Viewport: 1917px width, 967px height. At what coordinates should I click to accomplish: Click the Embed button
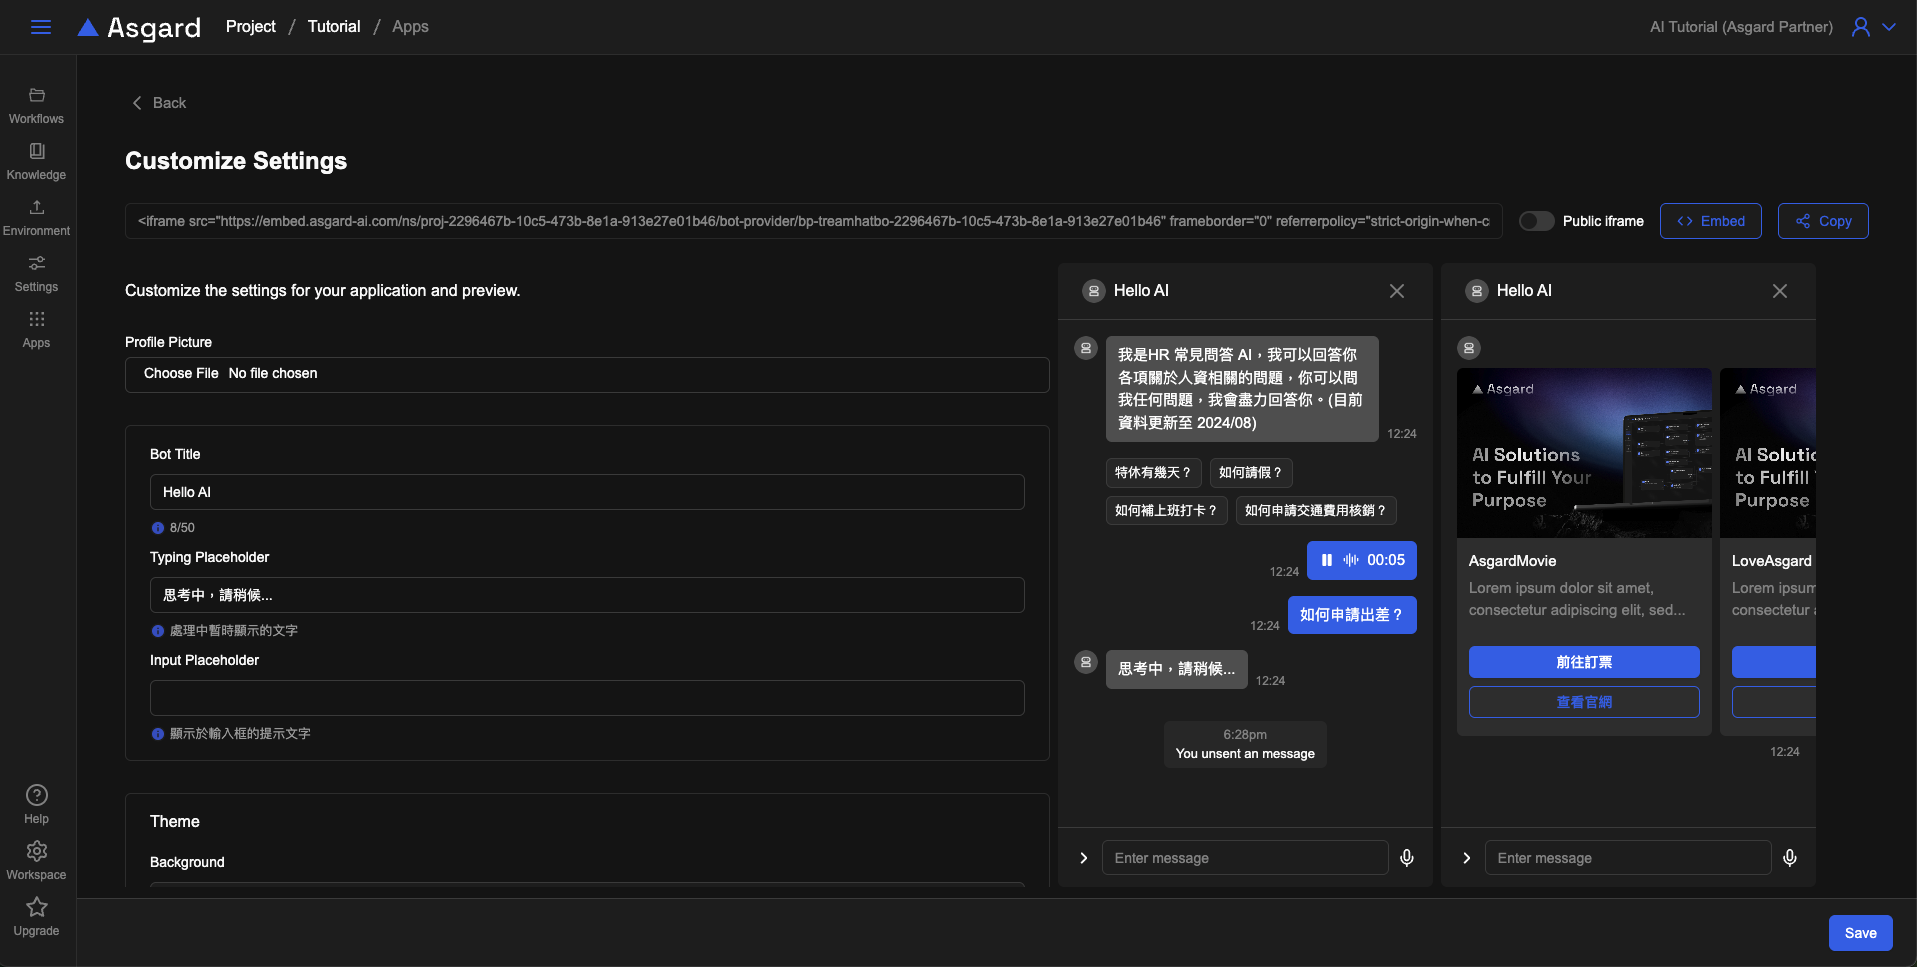(x=1710, y=221)
